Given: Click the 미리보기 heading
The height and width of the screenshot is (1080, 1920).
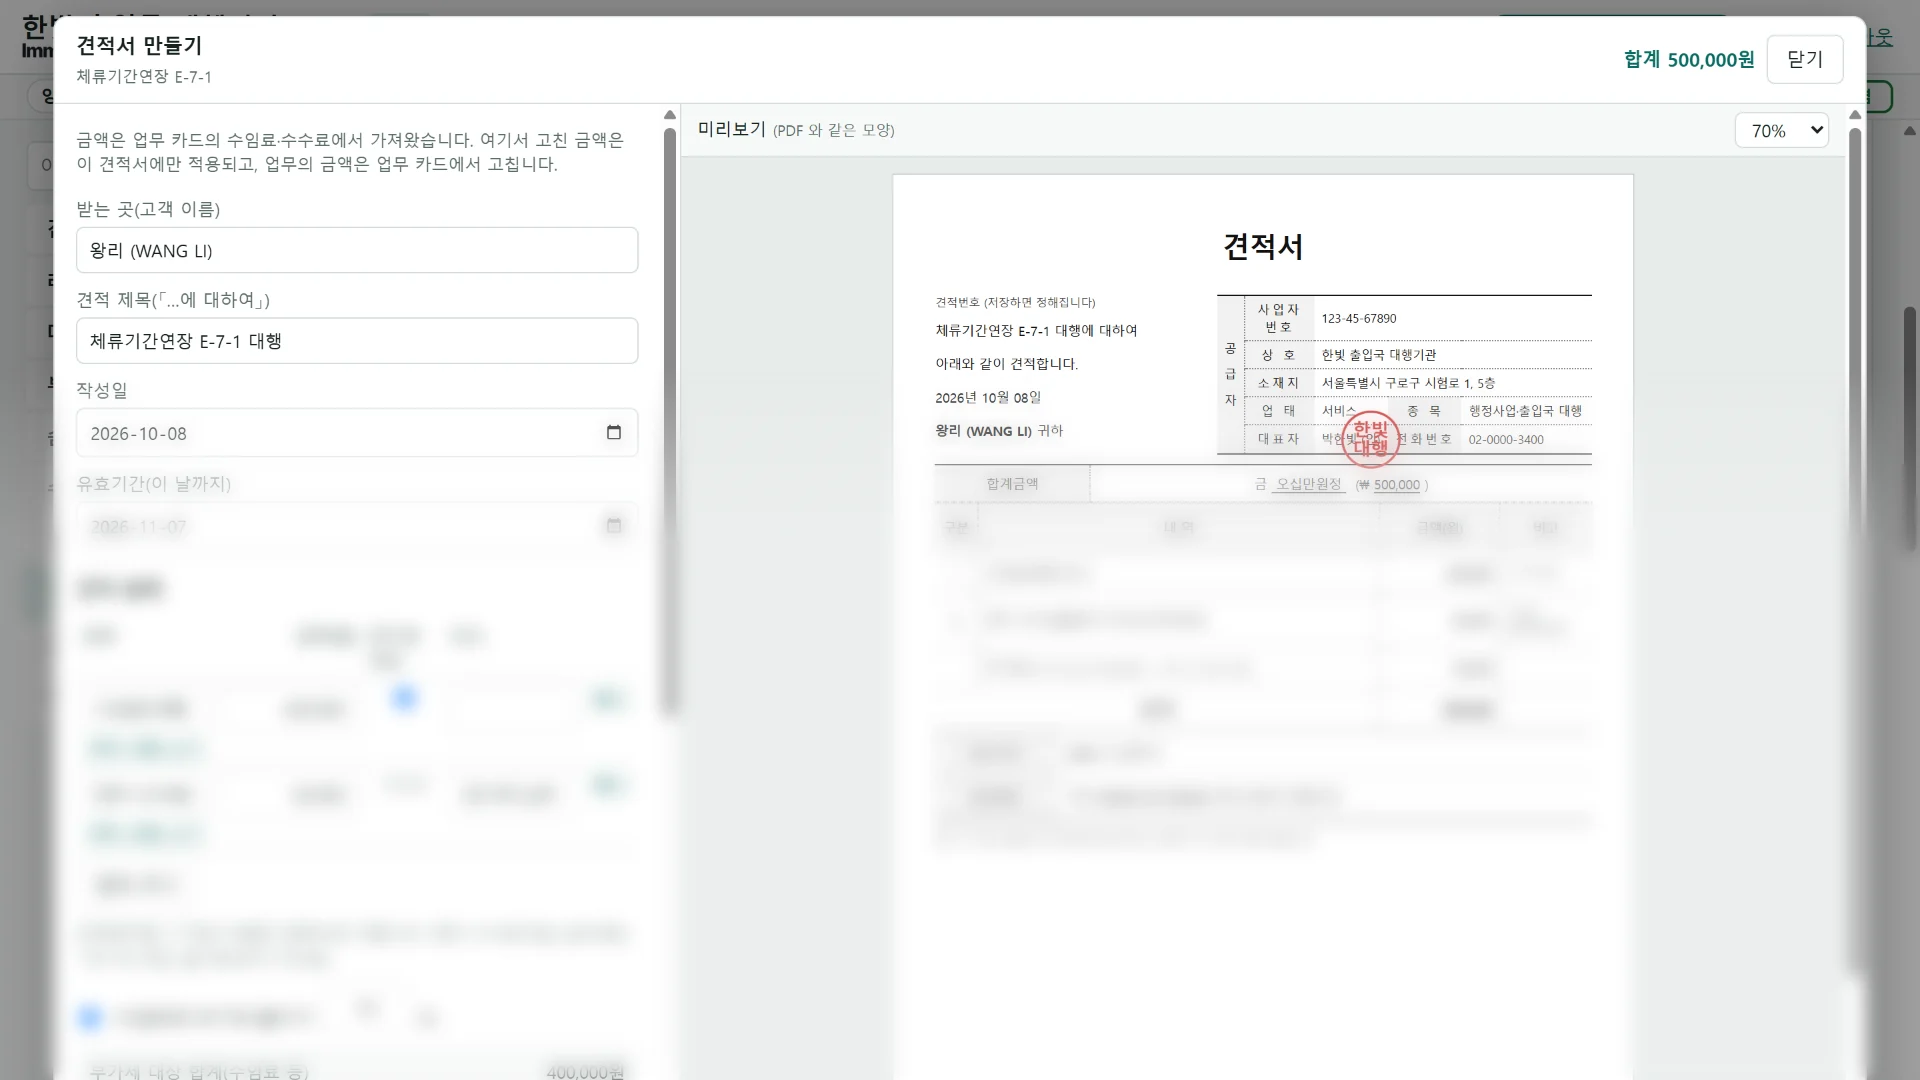Looking at the screenshot, I should (x=732, y=129).
